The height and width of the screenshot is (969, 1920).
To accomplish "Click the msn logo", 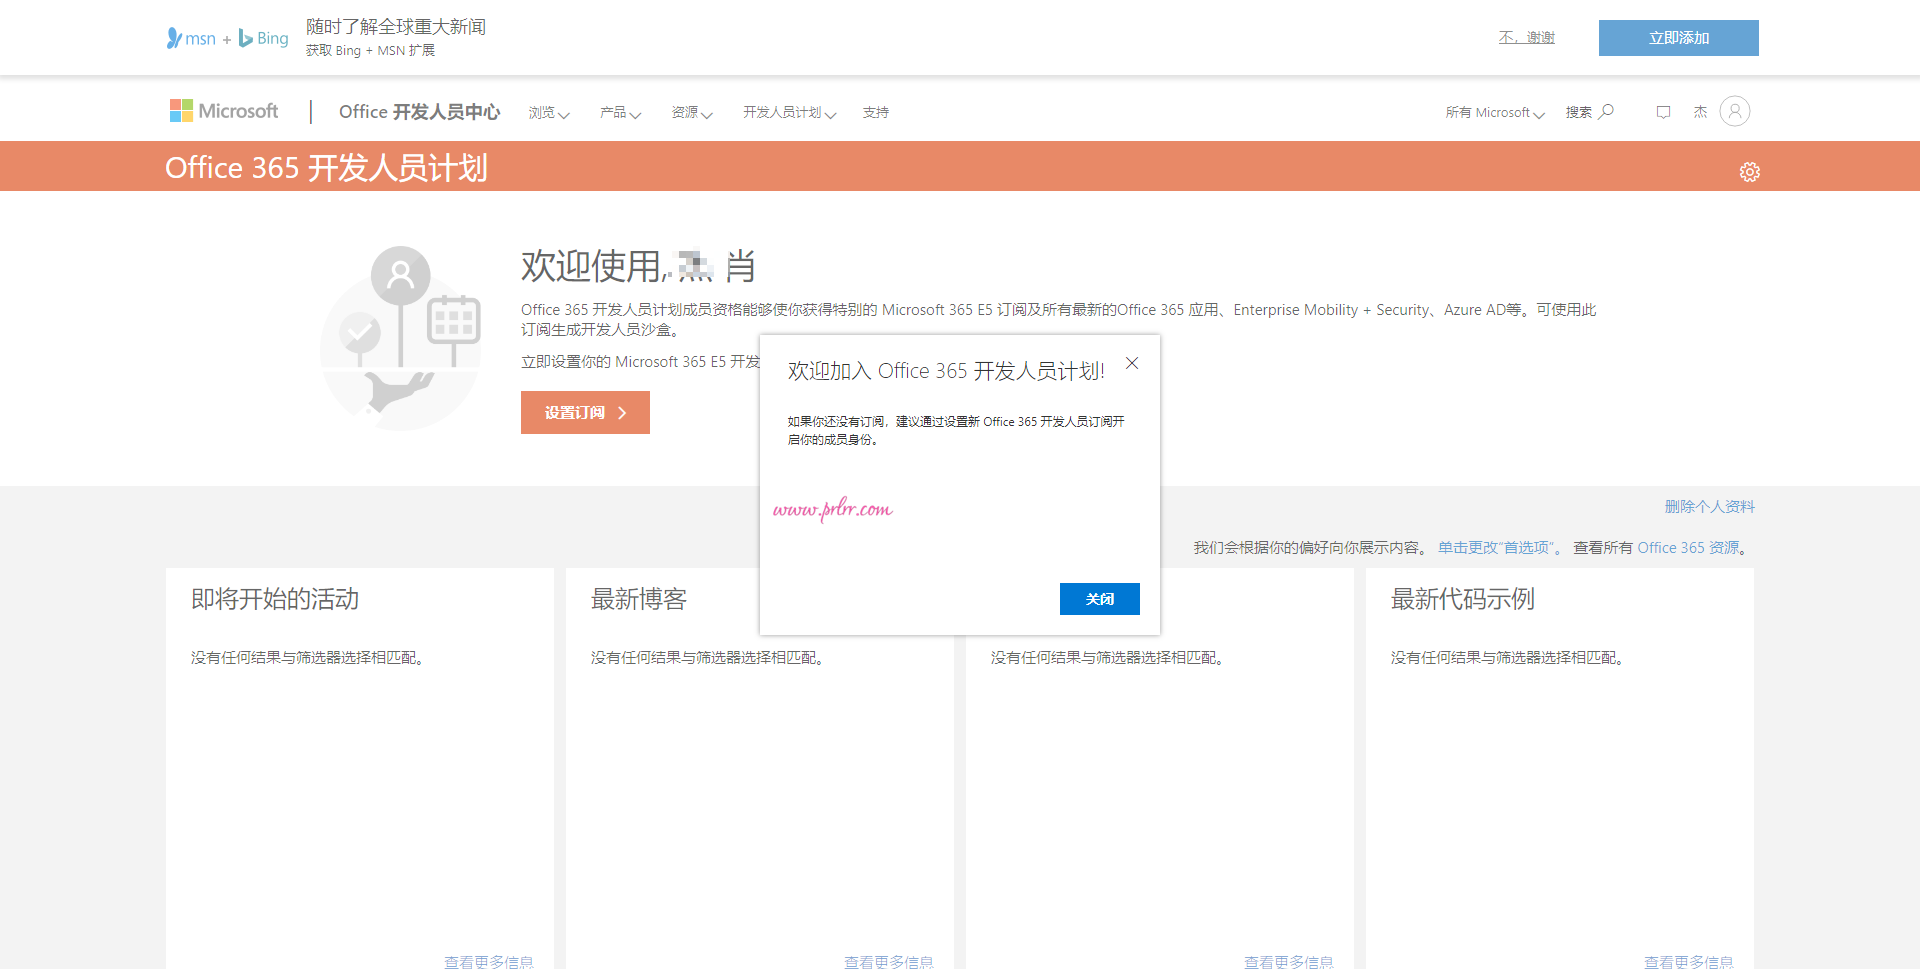I will pos(193,38).
